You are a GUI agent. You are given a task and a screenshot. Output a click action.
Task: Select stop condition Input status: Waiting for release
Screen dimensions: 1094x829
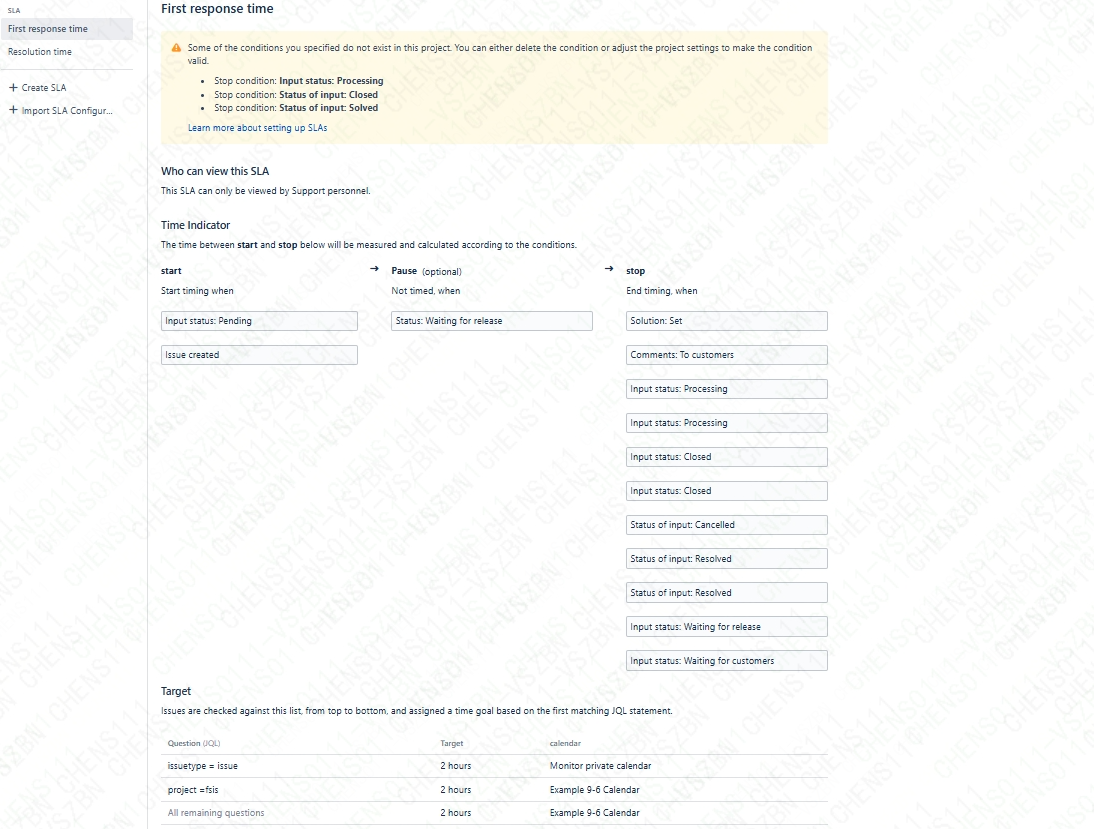[x=727, y=627]
